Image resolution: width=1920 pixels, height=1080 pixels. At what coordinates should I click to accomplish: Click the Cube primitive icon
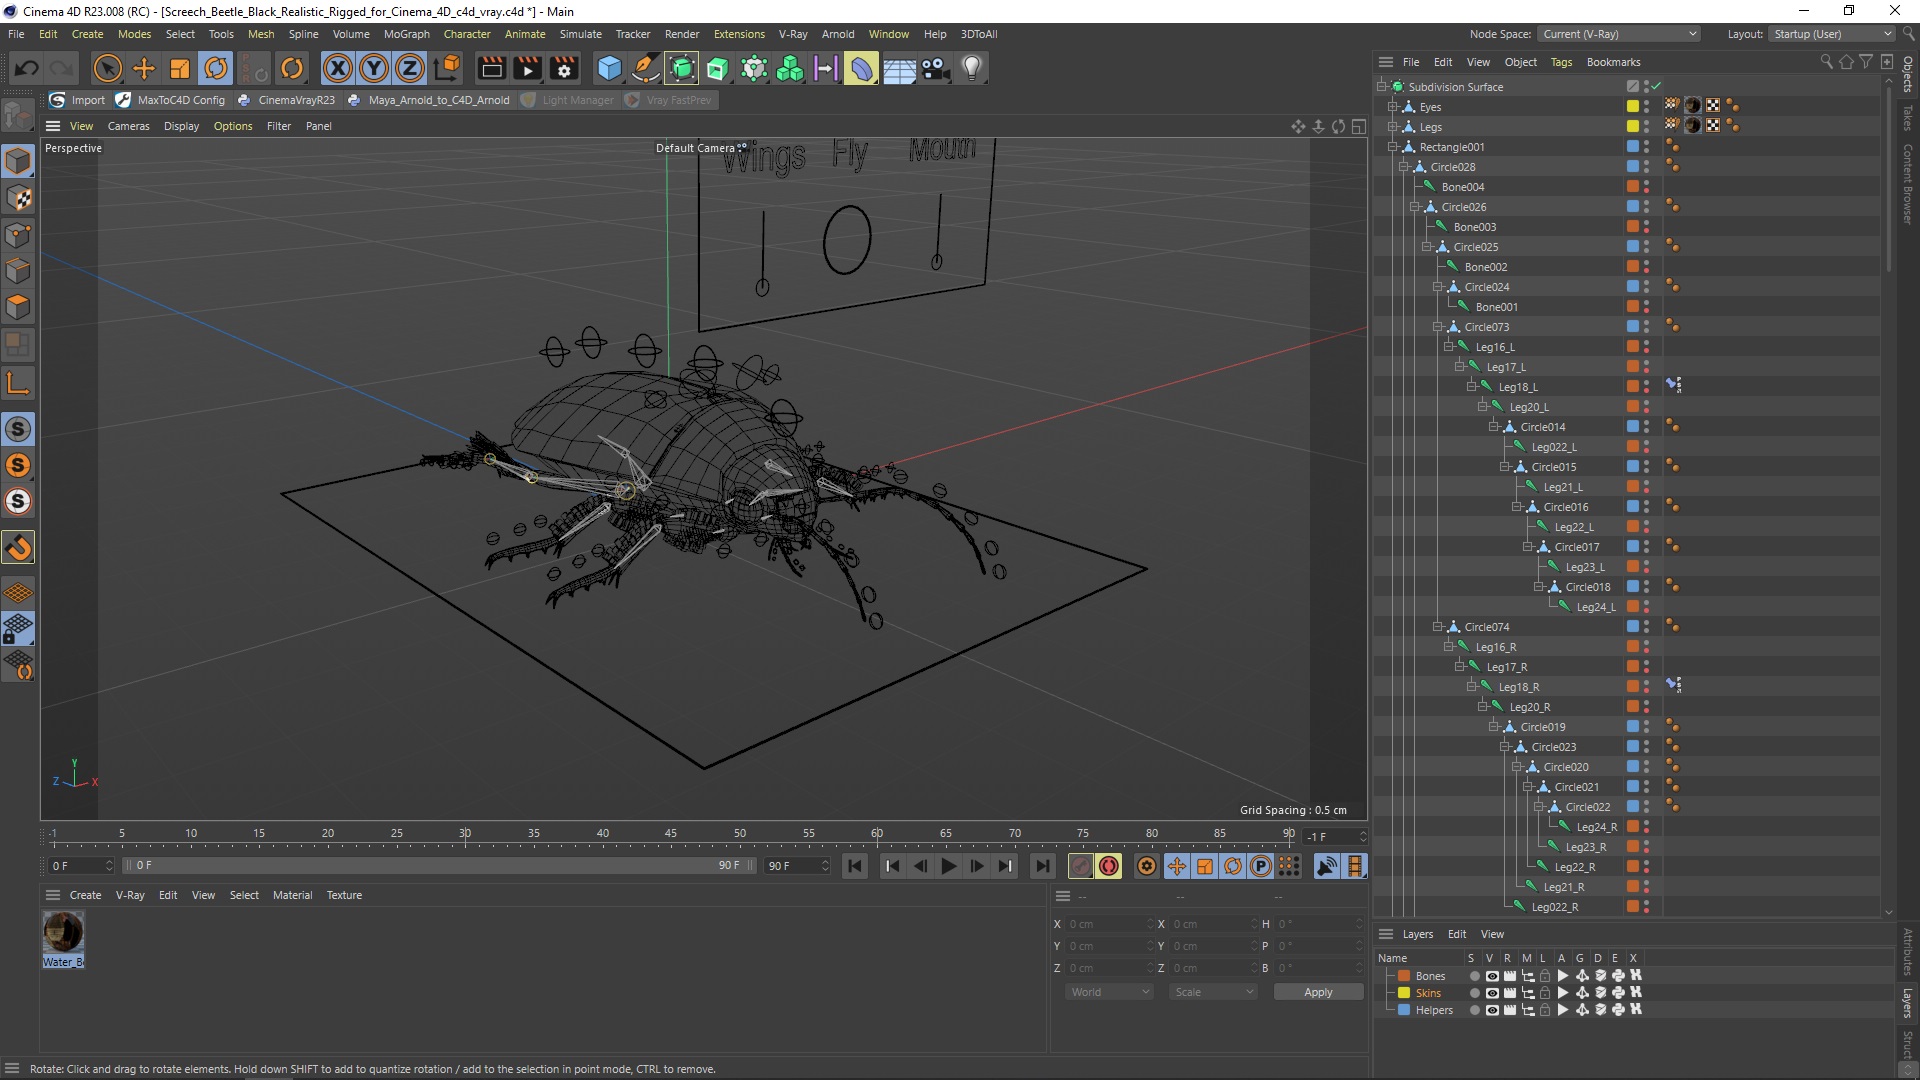[x=609, y=68]
